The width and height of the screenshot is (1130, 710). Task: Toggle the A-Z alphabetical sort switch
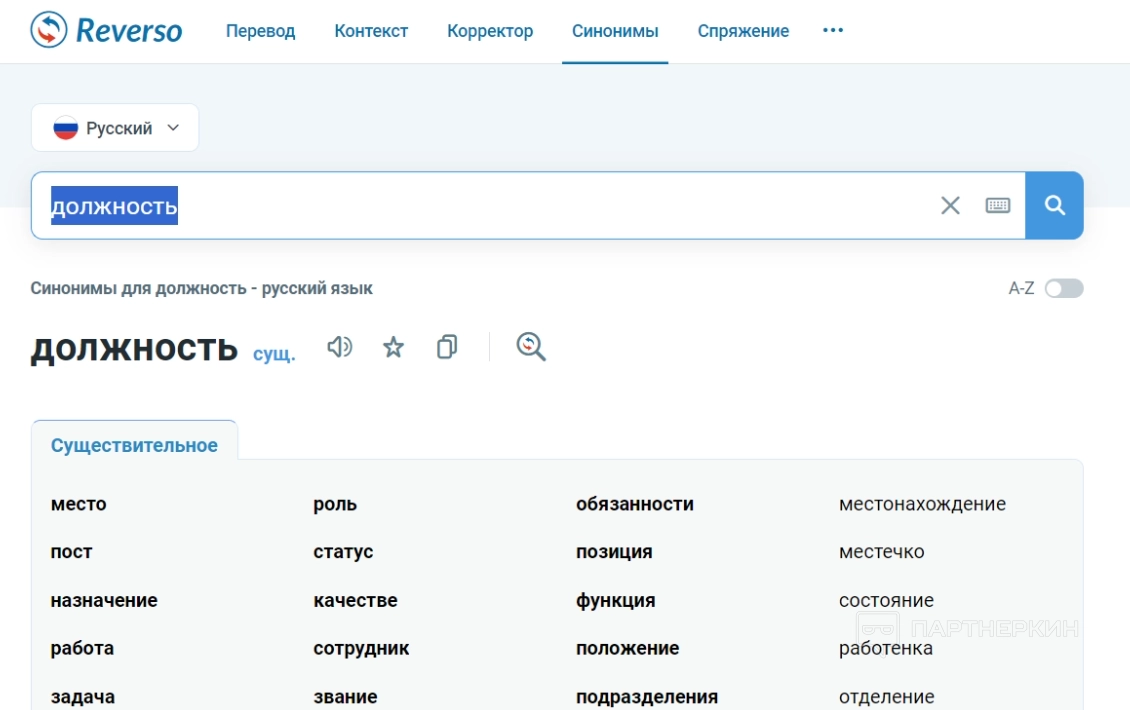[x=1063, y=289]
